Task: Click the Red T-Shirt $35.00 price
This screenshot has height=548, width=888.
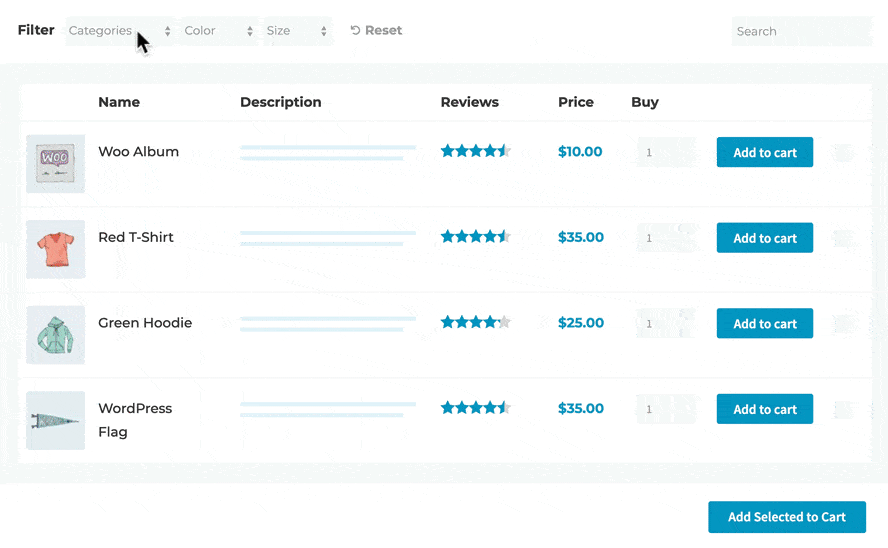Action: click(x=580, y=237)
